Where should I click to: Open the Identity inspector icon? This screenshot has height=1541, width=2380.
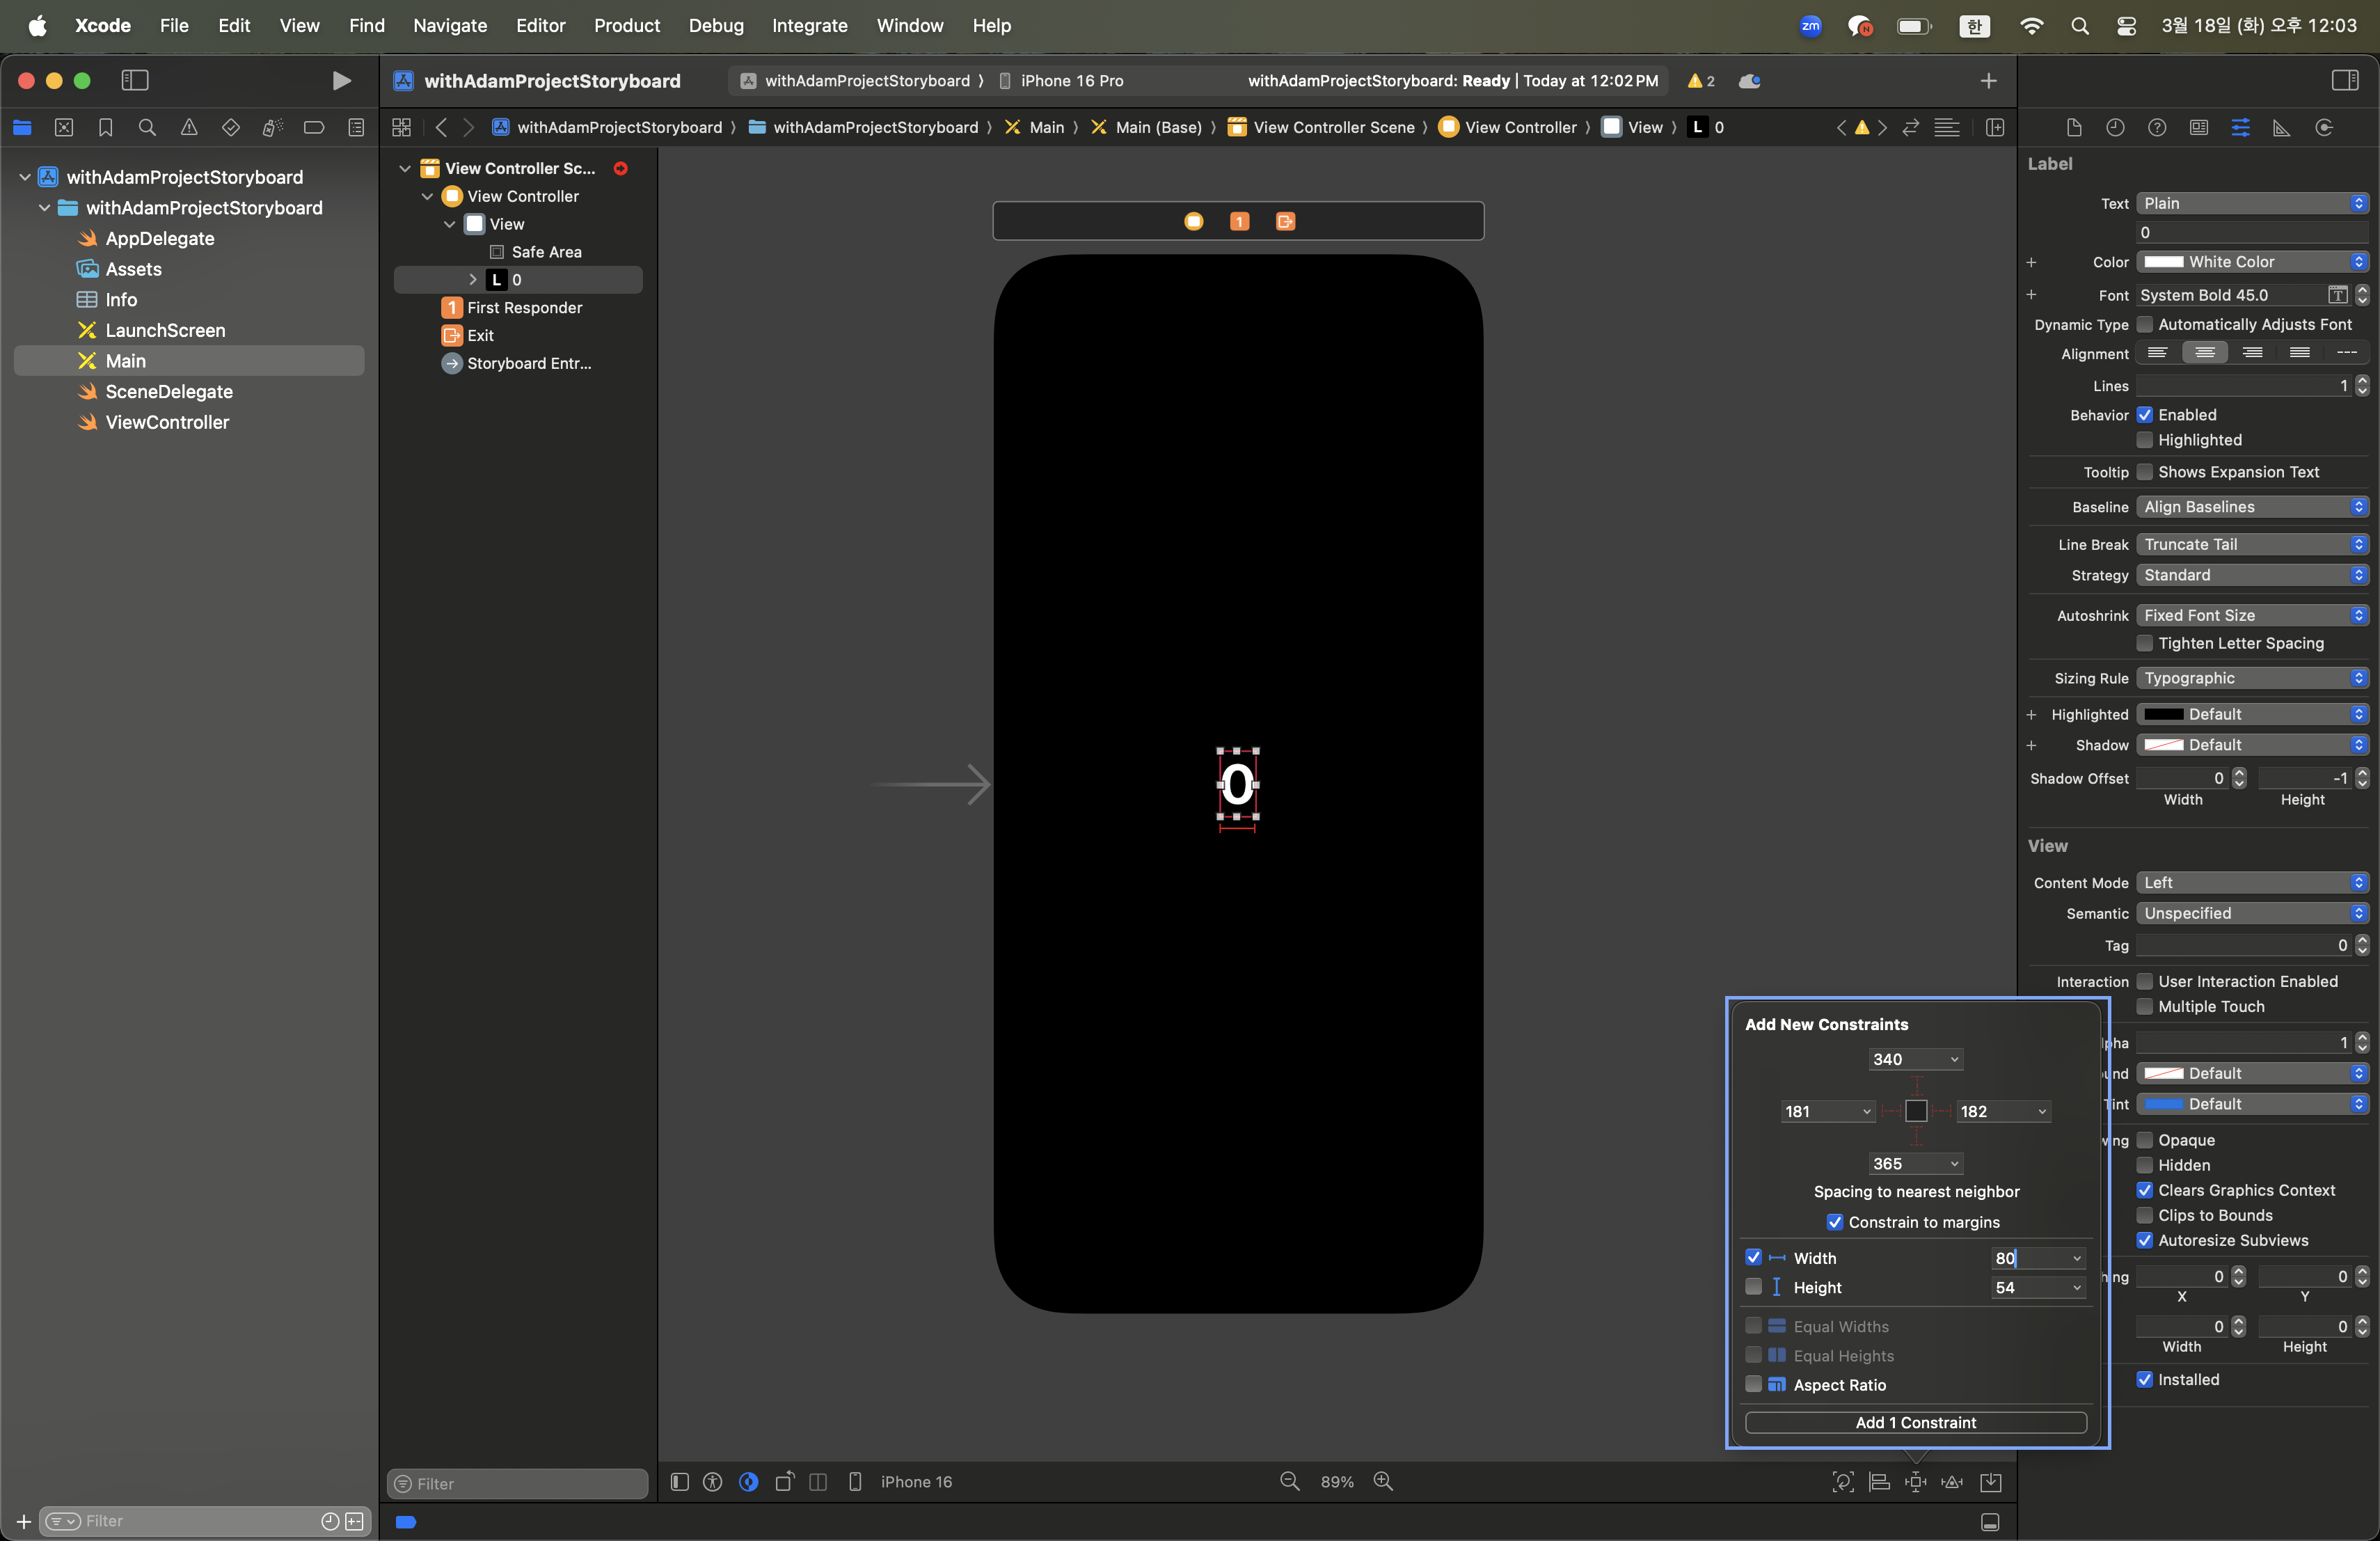coord(2199,127)
